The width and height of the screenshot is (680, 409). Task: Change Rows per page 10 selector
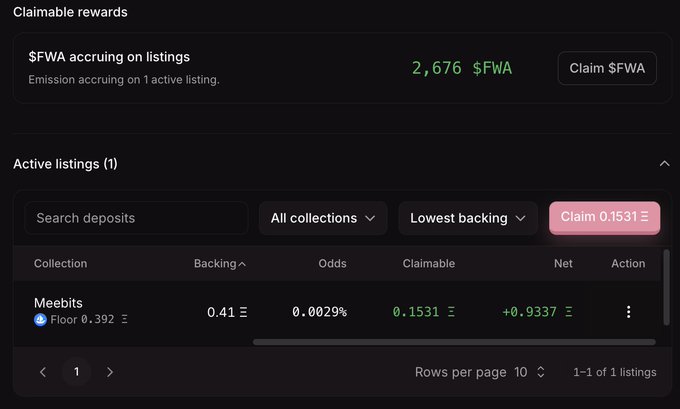coord(529,372)
